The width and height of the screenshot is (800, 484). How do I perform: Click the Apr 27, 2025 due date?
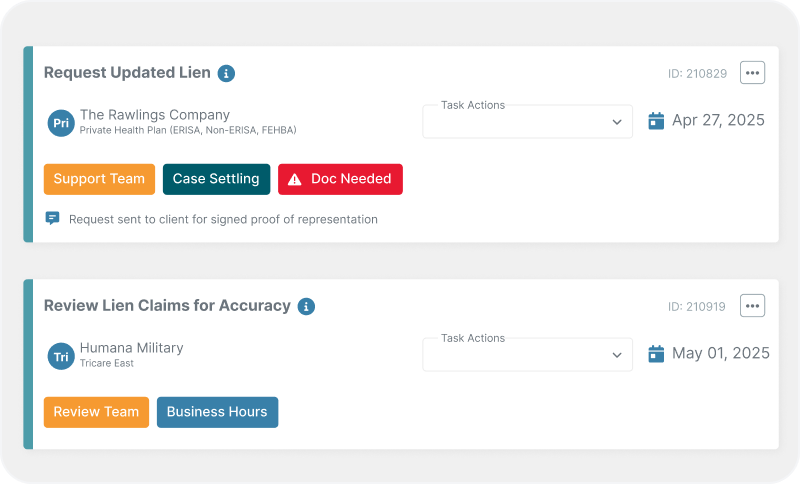click(718, 120)
